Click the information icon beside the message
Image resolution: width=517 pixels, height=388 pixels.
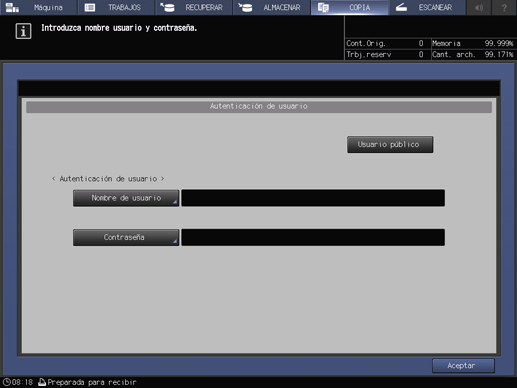[23, 31]
